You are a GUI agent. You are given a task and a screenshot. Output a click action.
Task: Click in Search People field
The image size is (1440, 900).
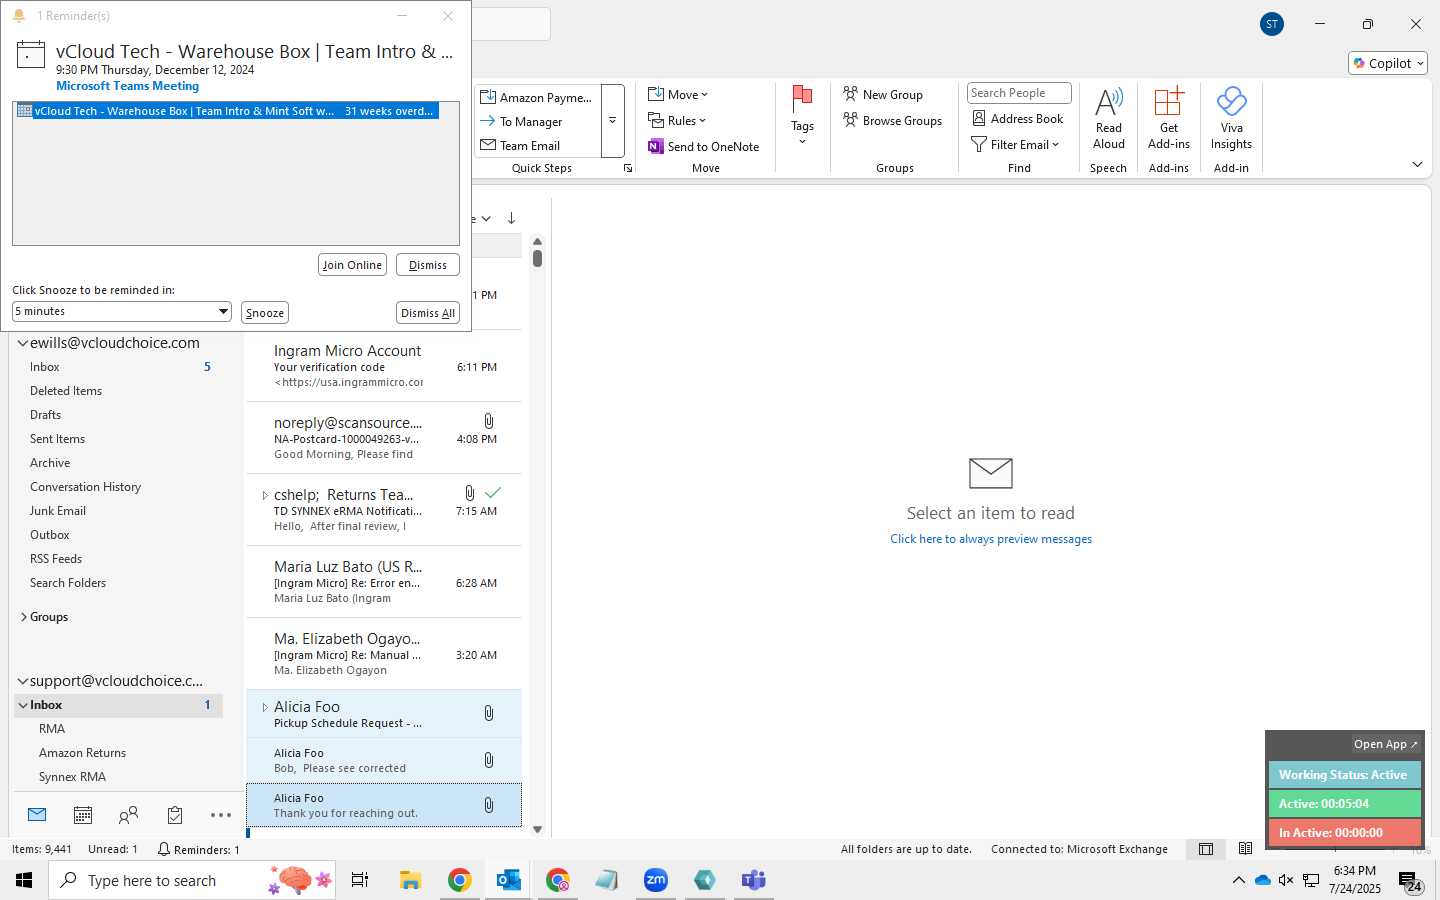point(1019,93)
